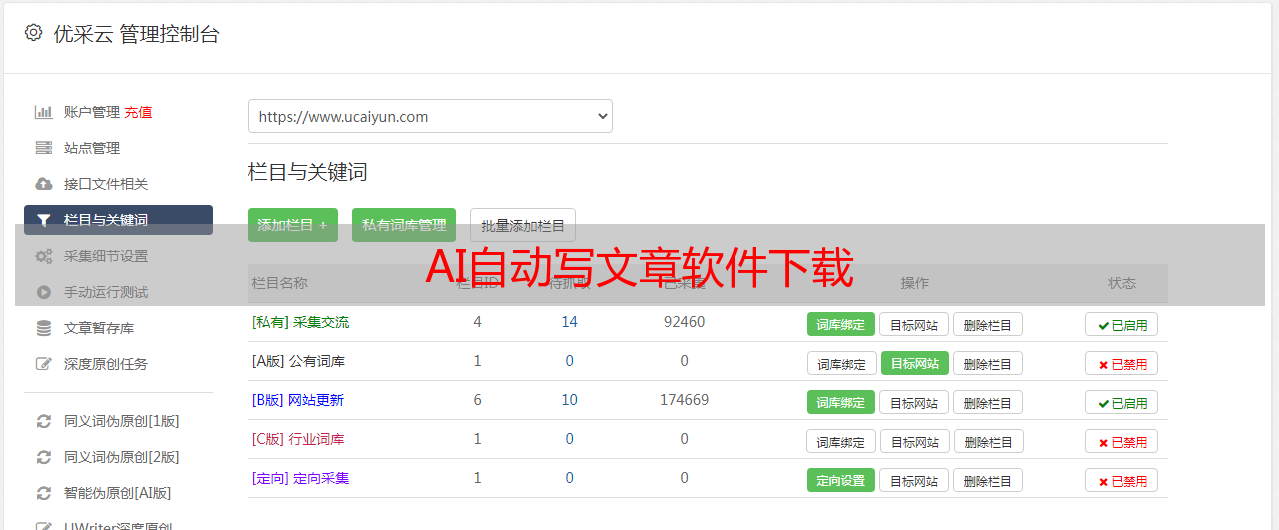The image size is (1279, 530).
Task: Click the server icon for 站点管理
Action: point(44,148)
